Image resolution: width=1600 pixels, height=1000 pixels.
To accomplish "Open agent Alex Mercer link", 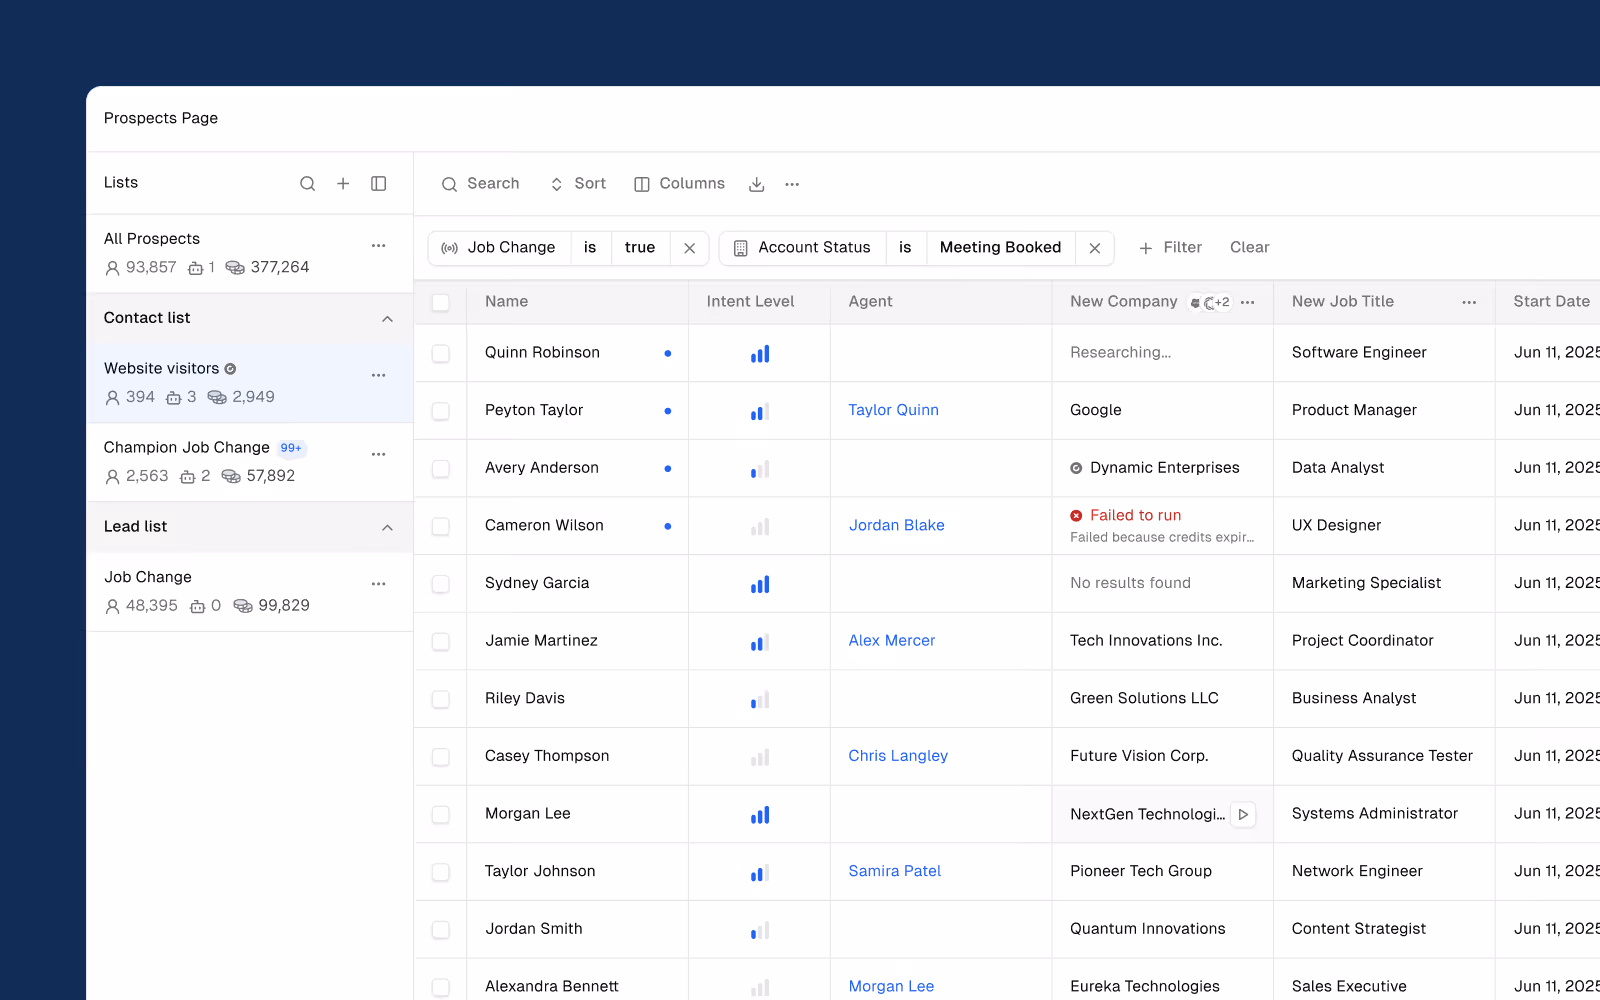I will pyautogui.click(x=892, y=641).
